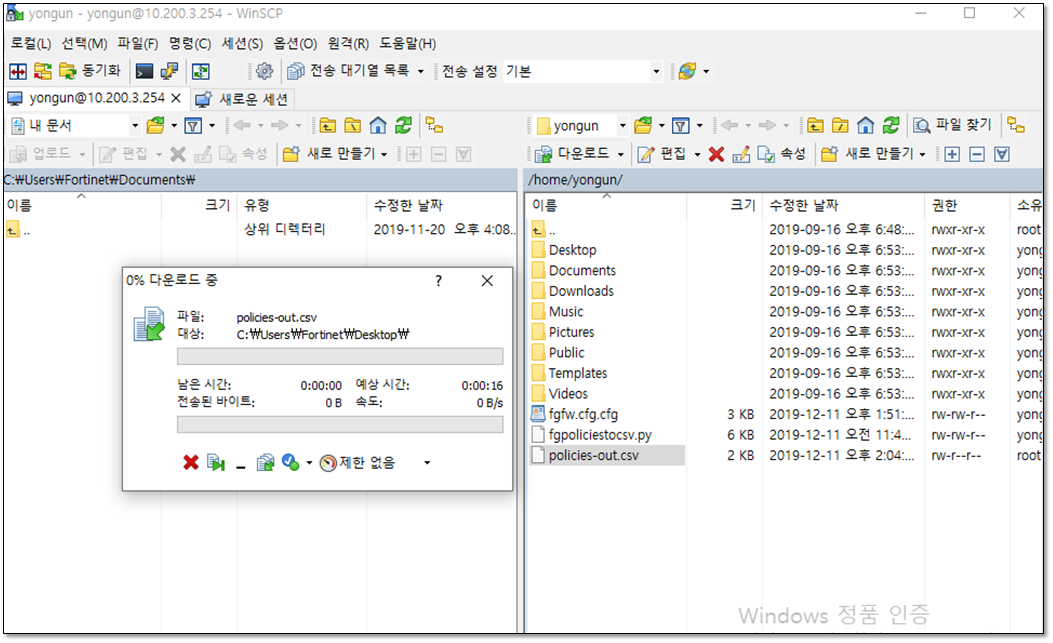Click the move to background transfer icon
The height and width of the screenshot is (643, 1053).
point(265,462)
